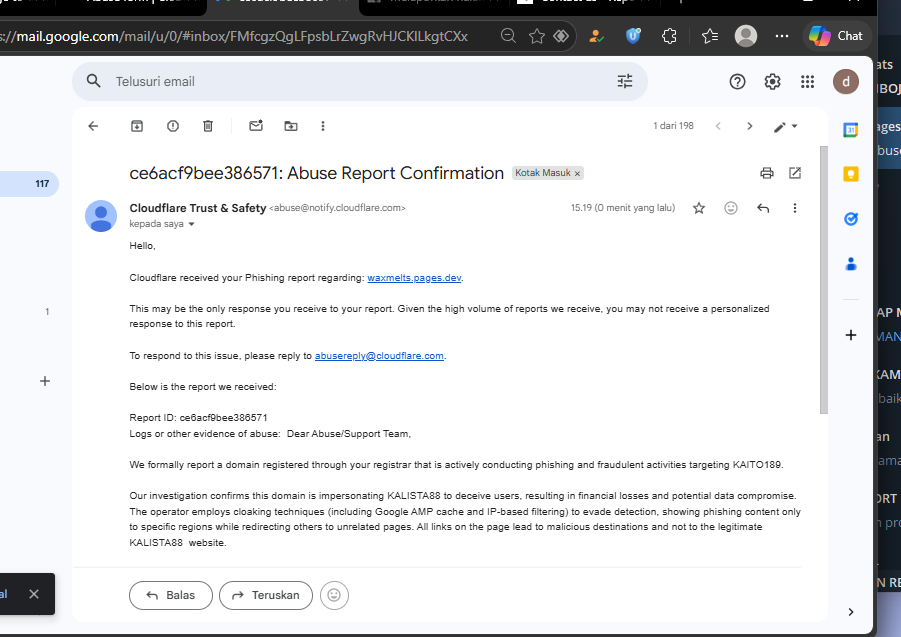Image resolution: width=901 pixels, height=637 pixels.
Task: Open Google Contacts side panel
Action: coord(850,264)
